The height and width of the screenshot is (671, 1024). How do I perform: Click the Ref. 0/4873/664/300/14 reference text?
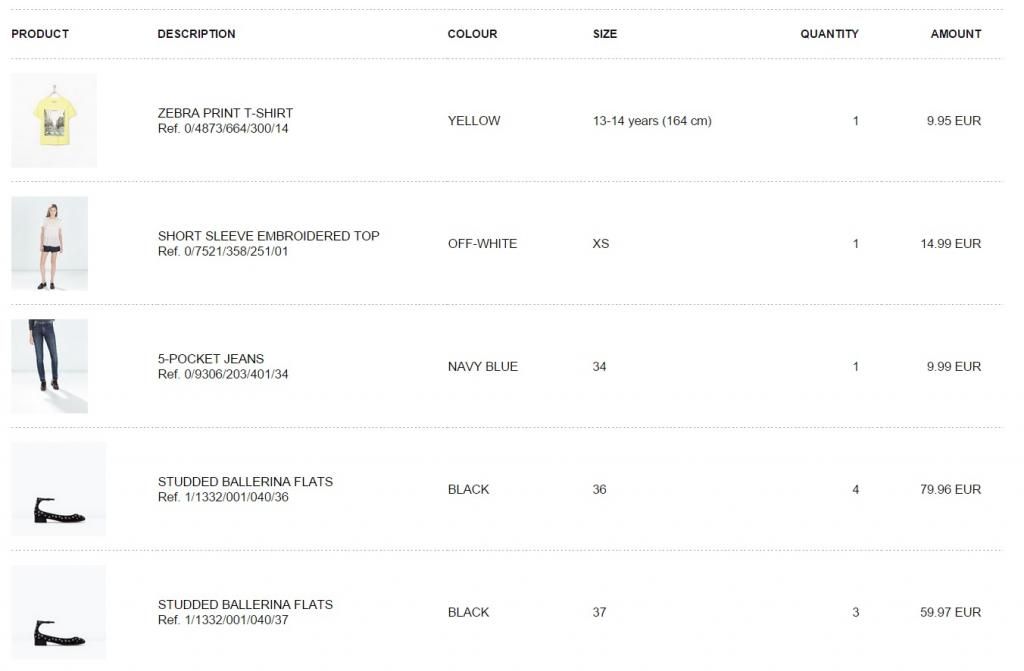point(223,129)
